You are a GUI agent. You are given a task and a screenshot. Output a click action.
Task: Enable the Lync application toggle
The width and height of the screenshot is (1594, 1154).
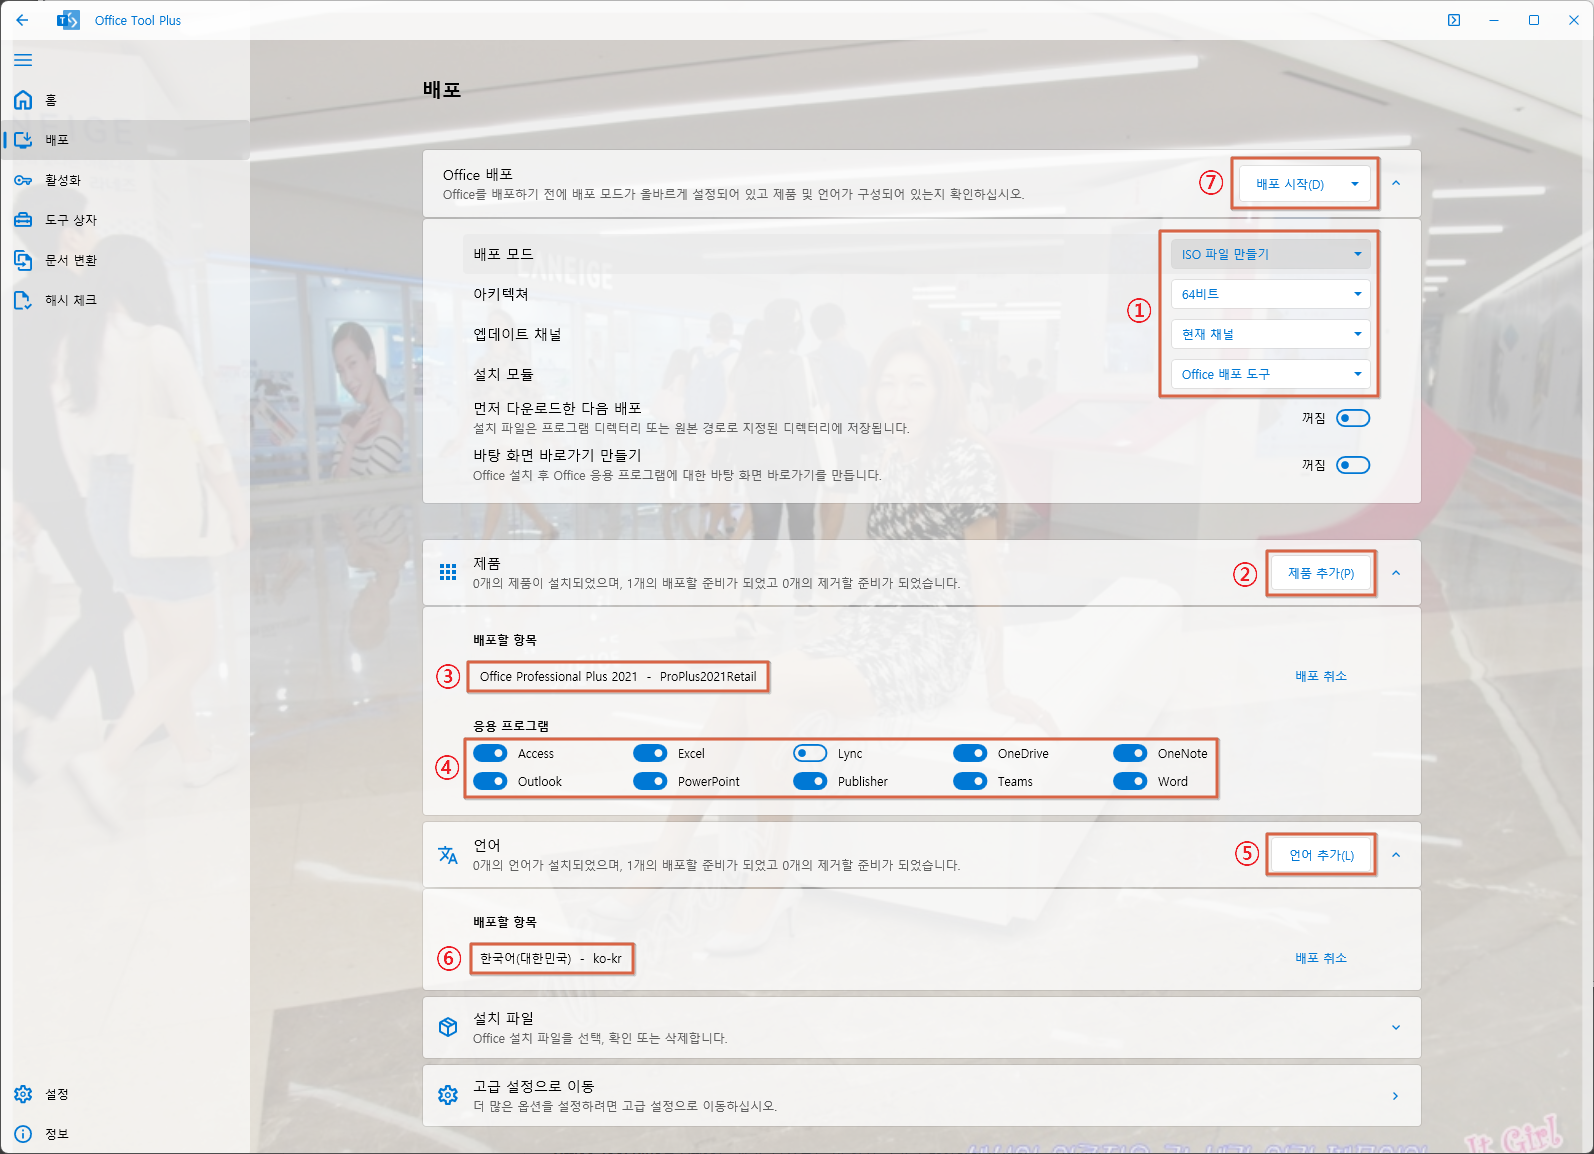(810, 753)
